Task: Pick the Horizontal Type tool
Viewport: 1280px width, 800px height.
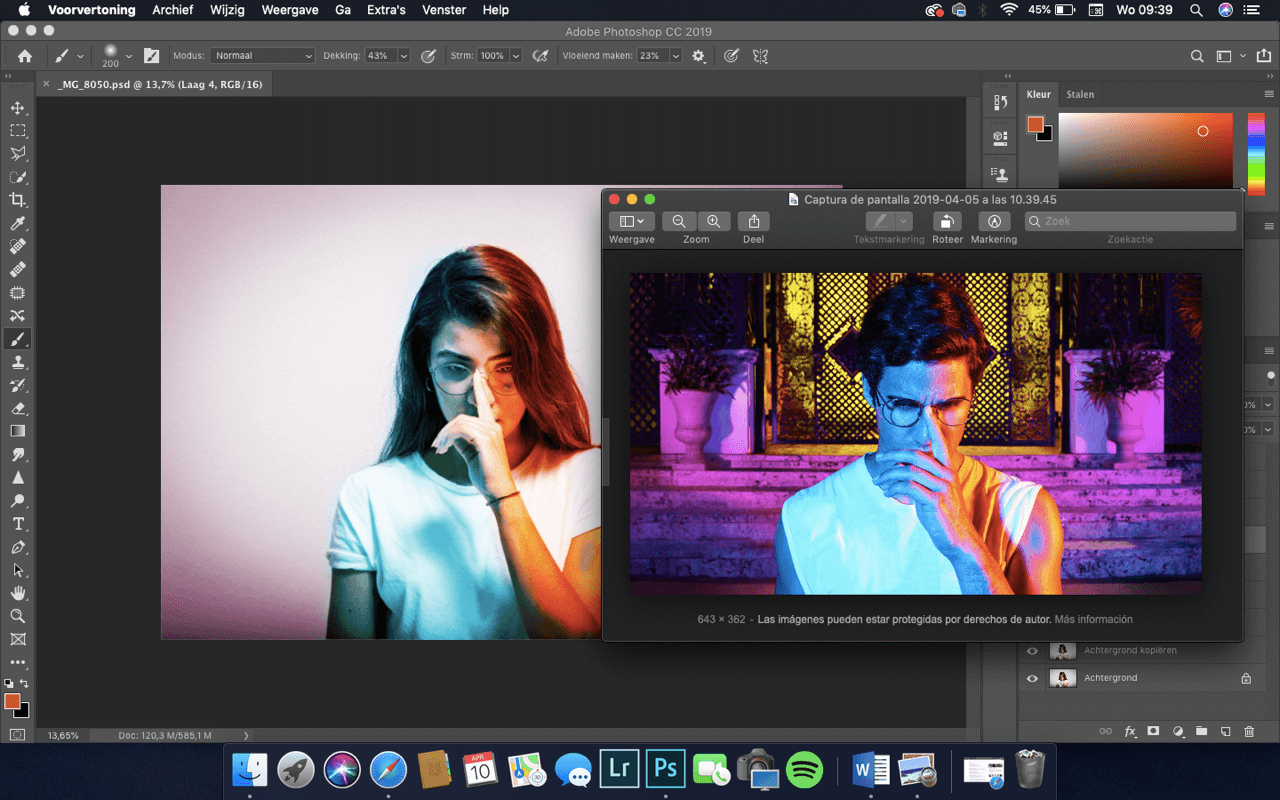Action: (x=18, y=524)
